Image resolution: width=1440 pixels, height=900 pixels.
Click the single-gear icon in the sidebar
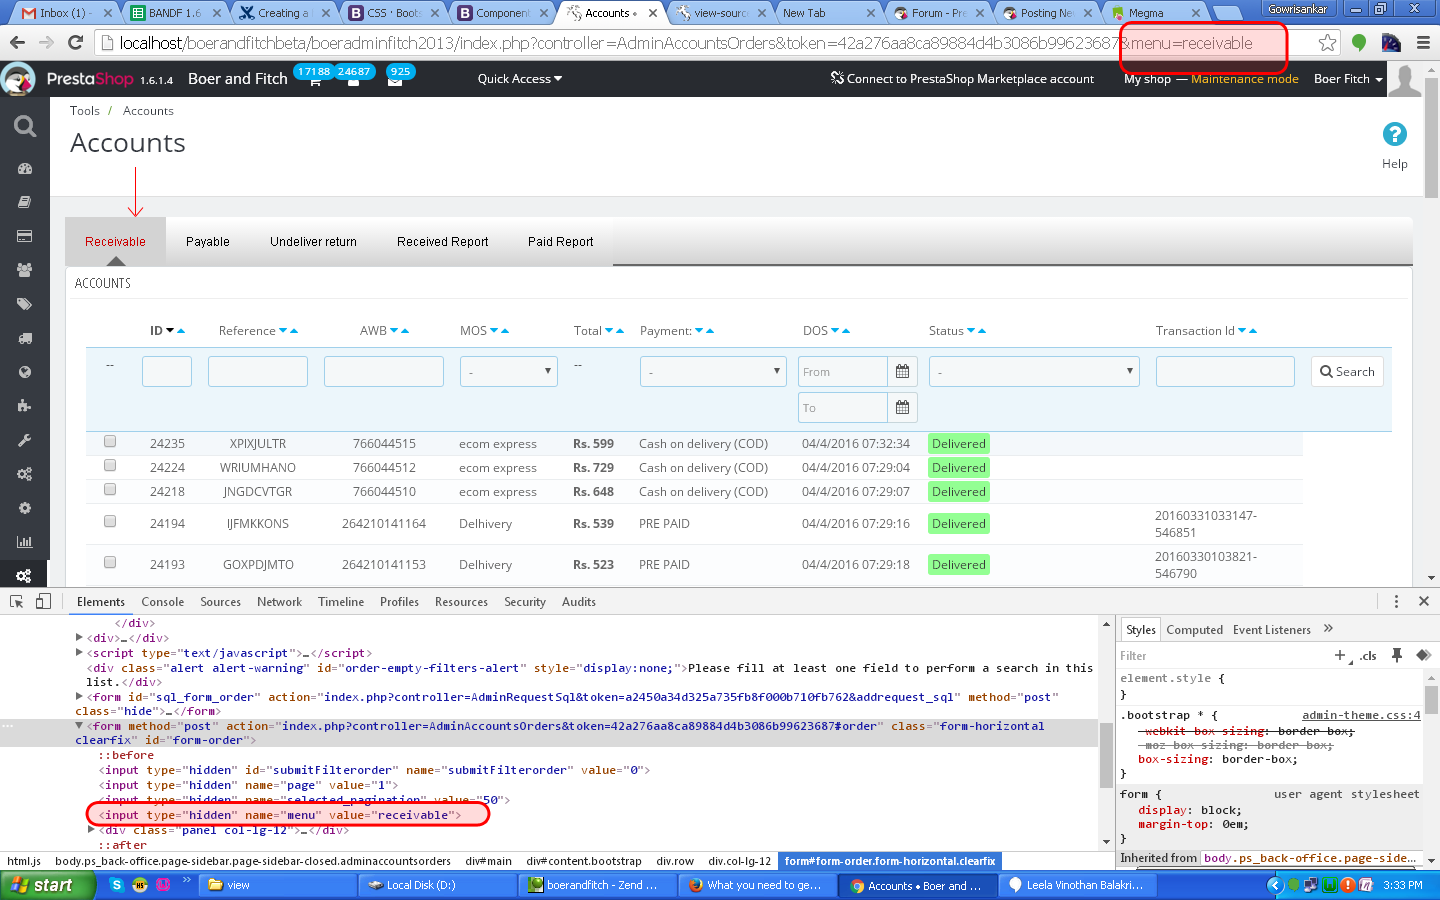point(25,508)
